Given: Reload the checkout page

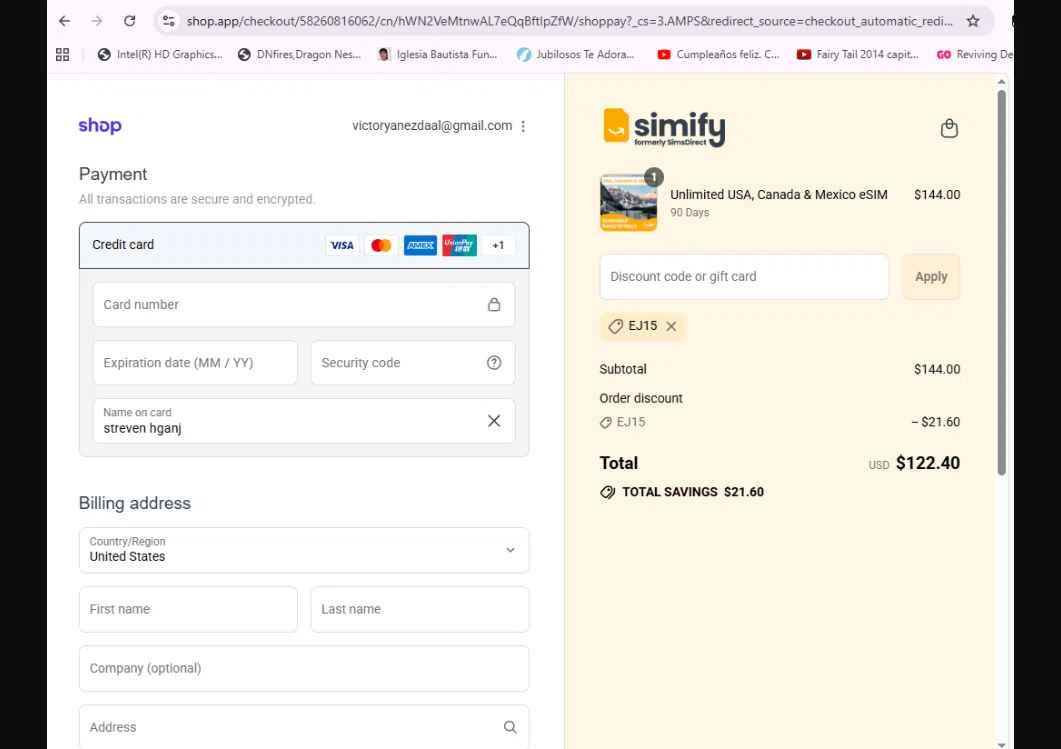Looking at the screenshot, I should click(129, 21).
